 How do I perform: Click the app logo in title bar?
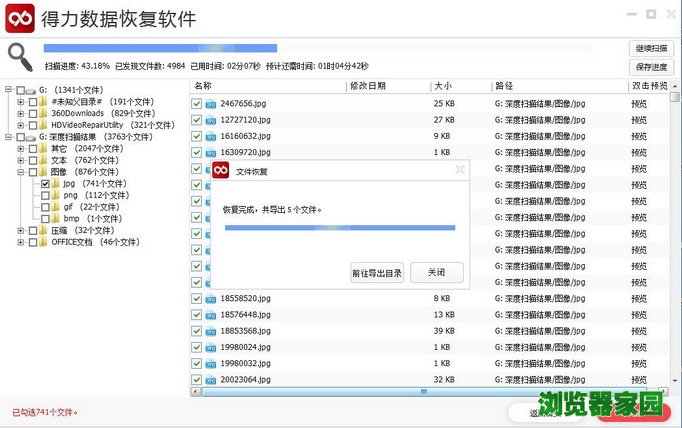[x=19, y=17]
